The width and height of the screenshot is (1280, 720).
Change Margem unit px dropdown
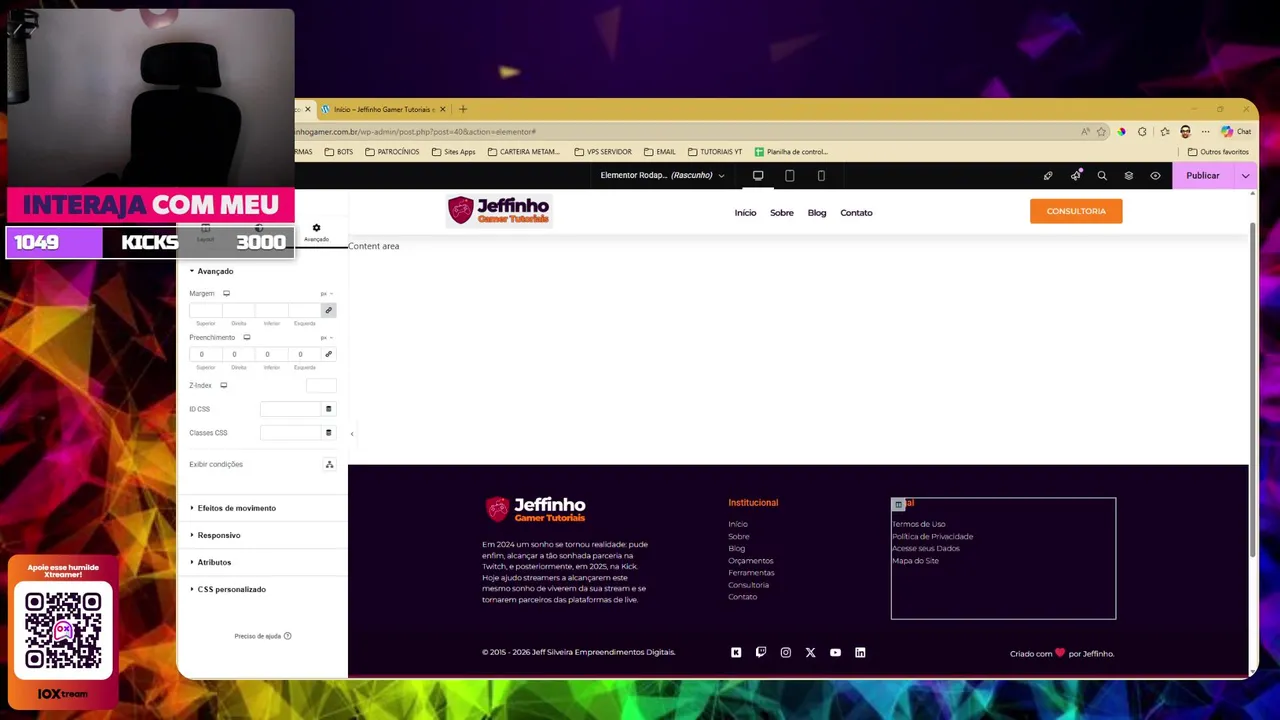pyautogui.click(x=326, y=294)
